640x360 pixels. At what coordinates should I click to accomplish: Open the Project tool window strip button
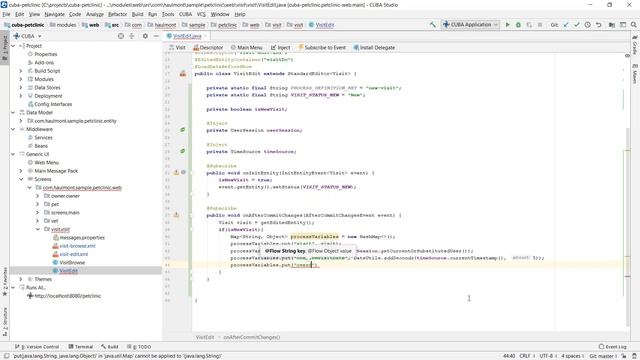coord(5,48)
